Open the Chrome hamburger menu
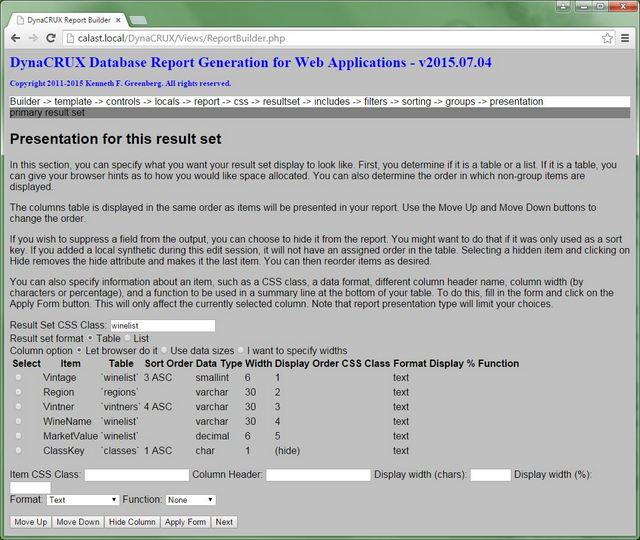The height and width of the screenshot is (540, 640). 625,38
